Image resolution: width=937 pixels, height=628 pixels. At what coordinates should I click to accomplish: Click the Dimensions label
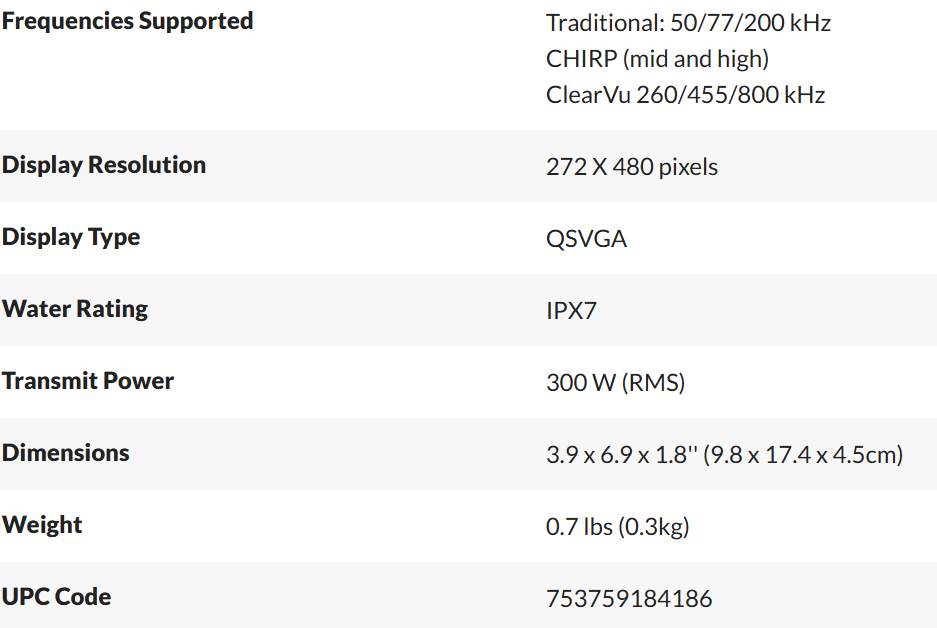click(66, 453)
